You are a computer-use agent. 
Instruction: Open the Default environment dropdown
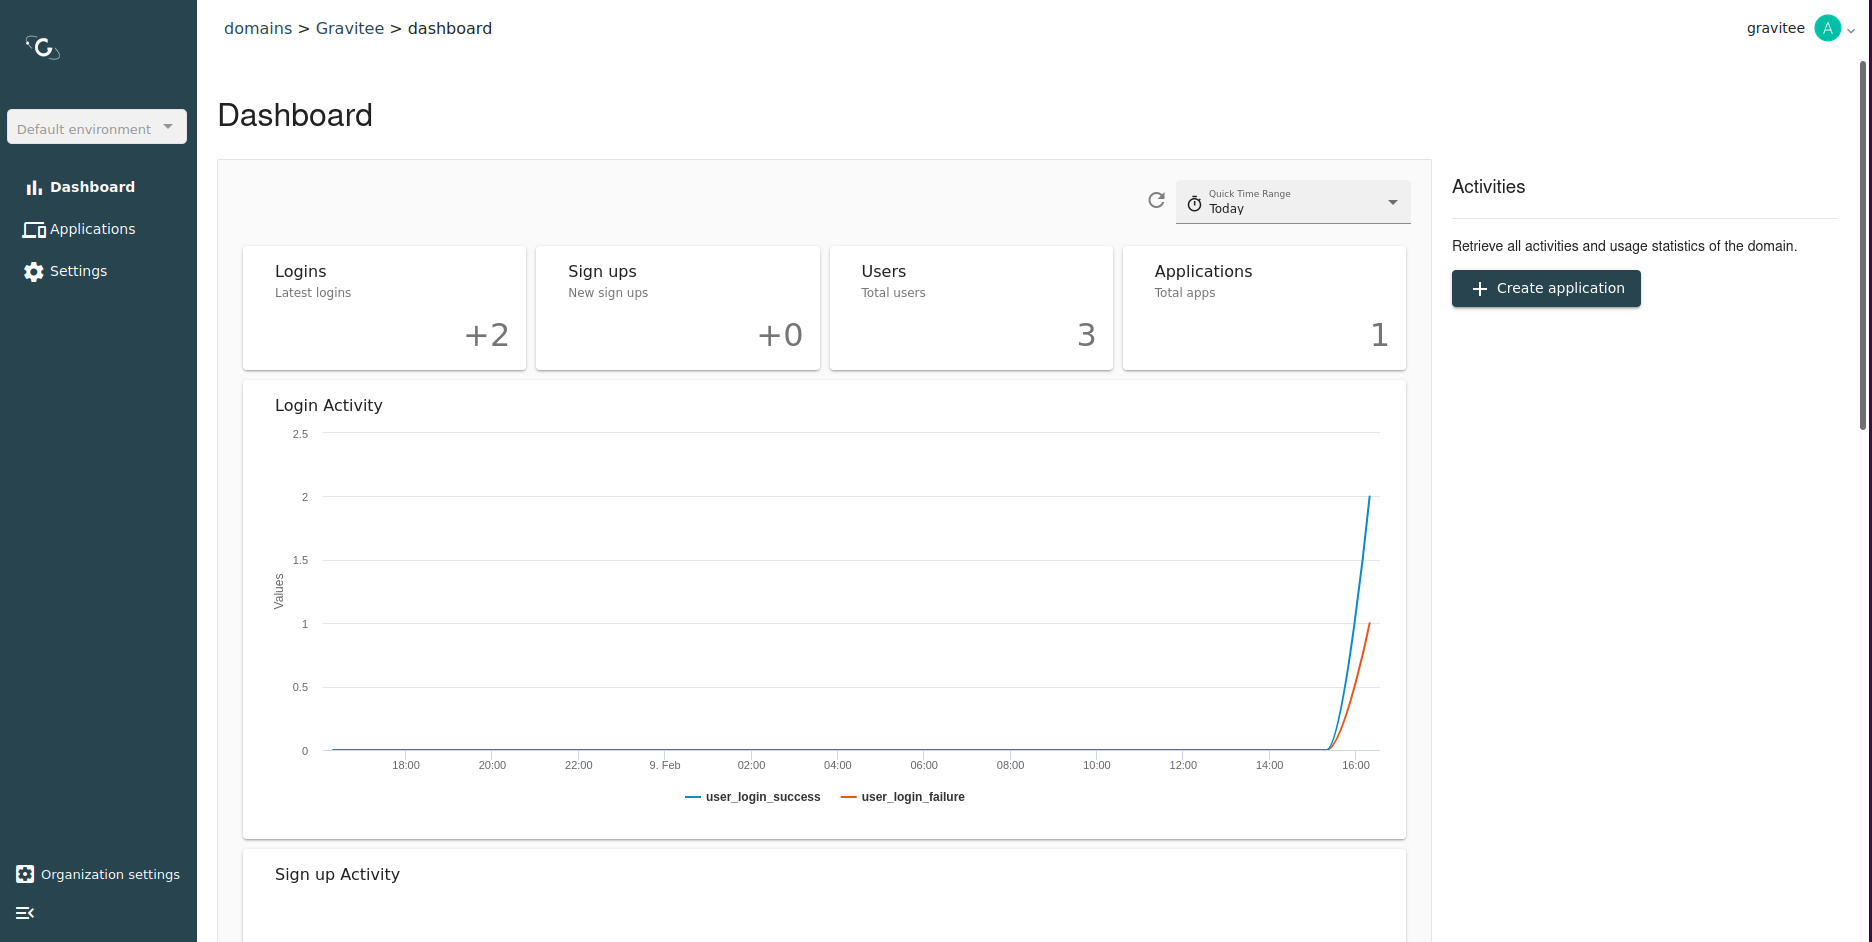pyautogui.click(x=96, y=127)
